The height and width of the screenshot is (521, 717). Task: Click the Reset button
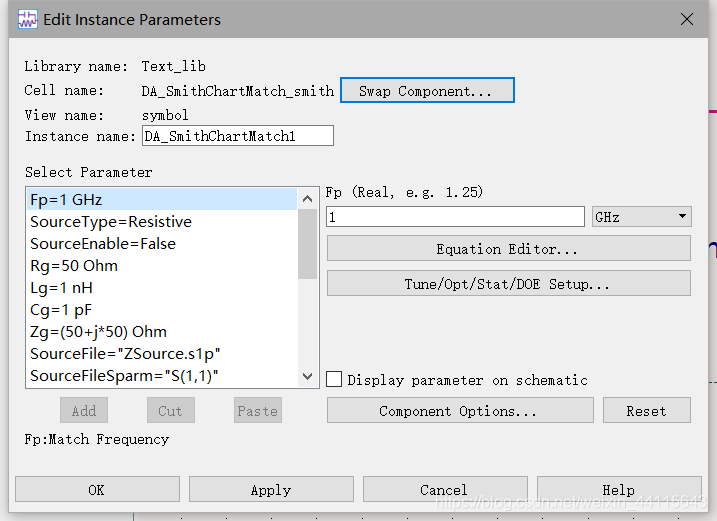(x=647, y=410)
